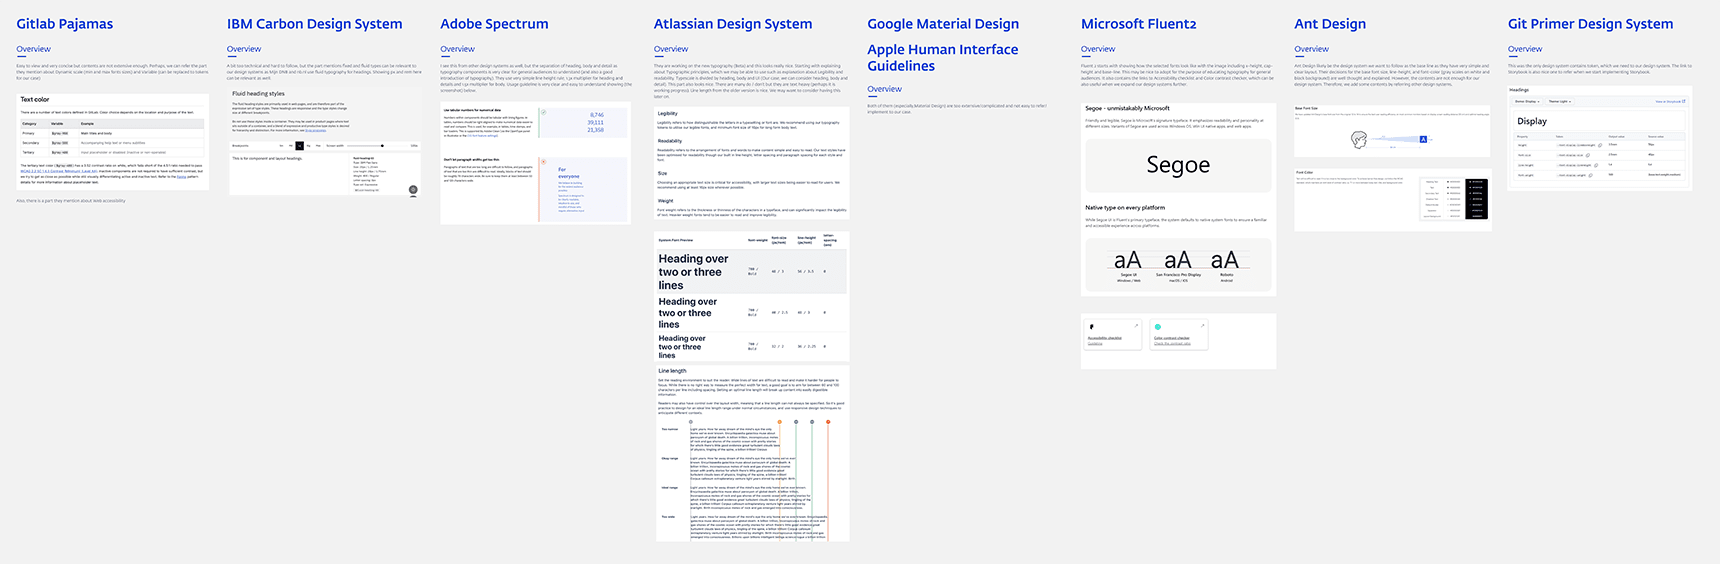Open the Fluid heading styles screenshot

[324, 112]
